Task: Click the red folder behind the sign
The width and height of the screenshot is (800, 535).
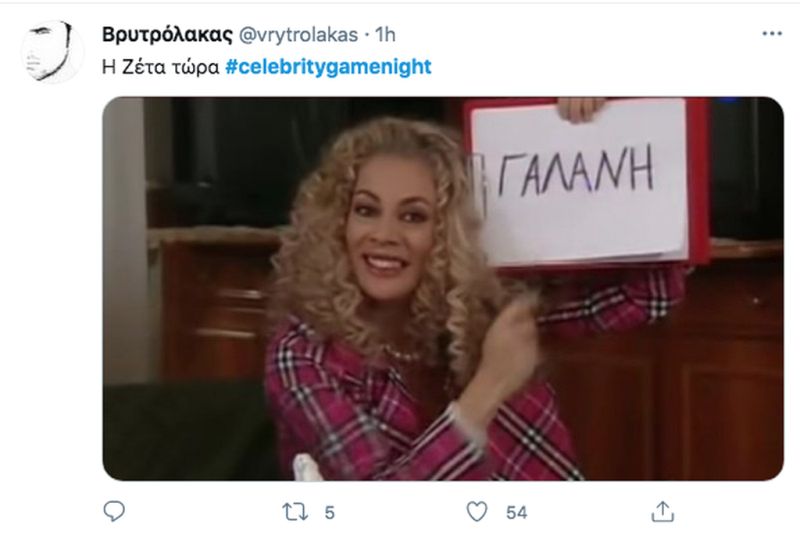Action: tap(698, 179)
